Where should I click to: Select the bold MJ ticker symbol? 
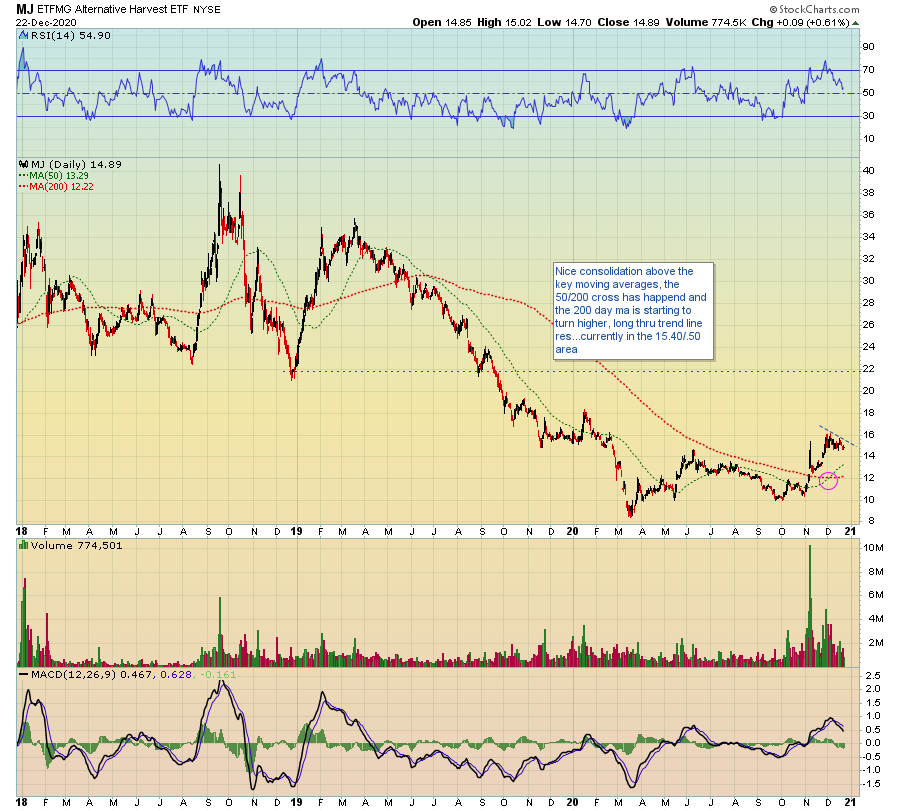point(25,9)
